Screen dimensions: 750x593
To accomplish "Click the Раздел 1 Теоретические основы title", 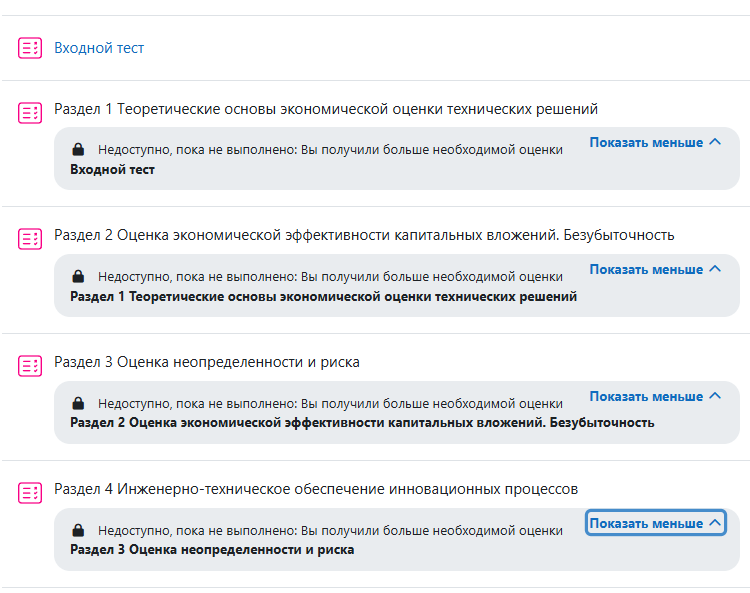I will [326, 109].
